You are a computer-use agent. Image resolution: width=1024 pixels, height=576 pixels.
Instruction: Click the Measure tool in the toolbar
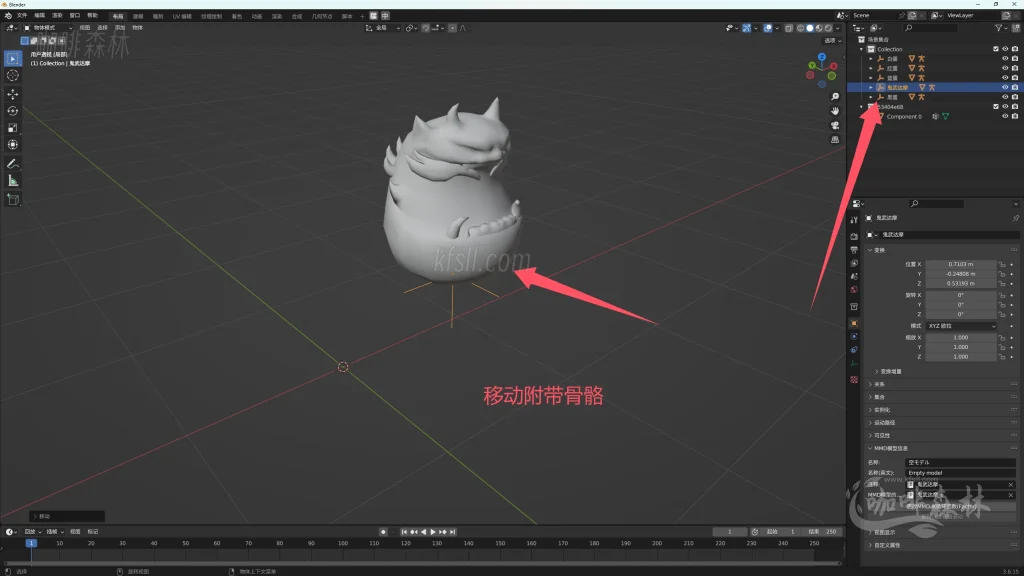pos(12,182)
